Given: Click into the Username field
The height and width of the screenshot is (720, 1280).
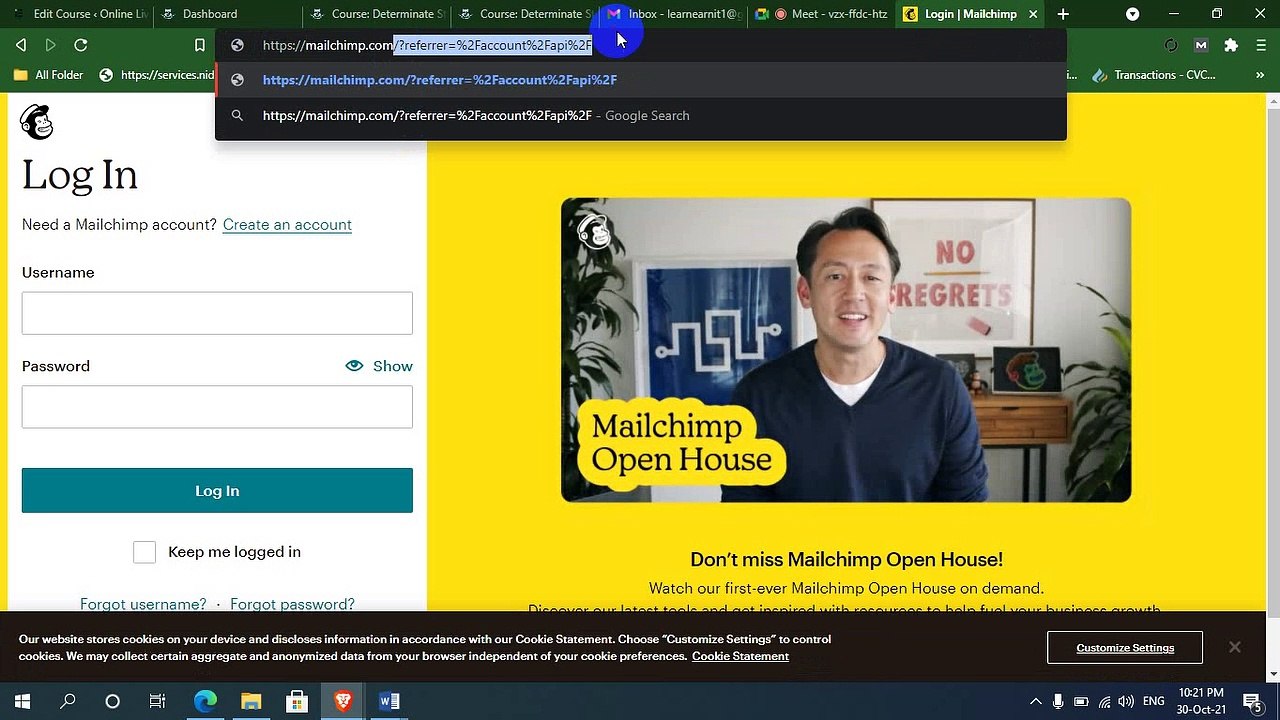Looking at the screenshot, I should click(217, 313).
